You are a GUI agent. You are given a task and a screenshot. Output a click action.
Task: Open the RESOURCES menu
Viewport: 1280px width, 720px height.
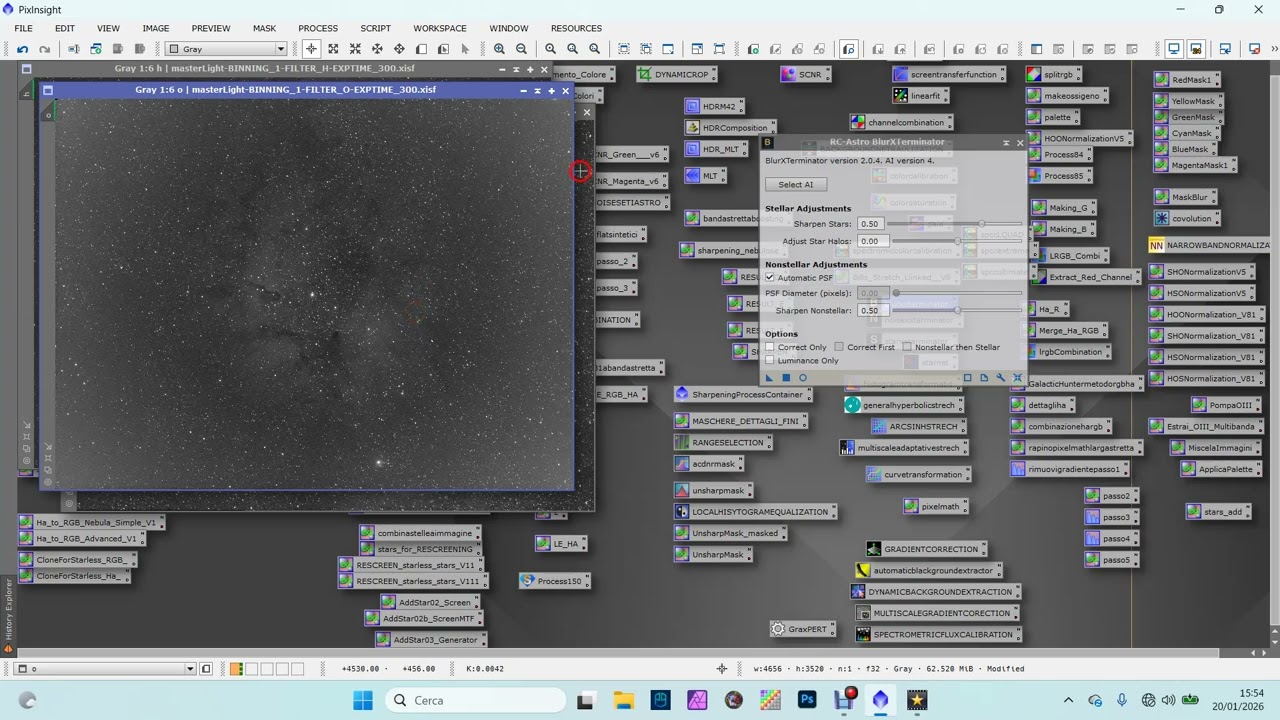pyautogui.click(x=576, y=28)
